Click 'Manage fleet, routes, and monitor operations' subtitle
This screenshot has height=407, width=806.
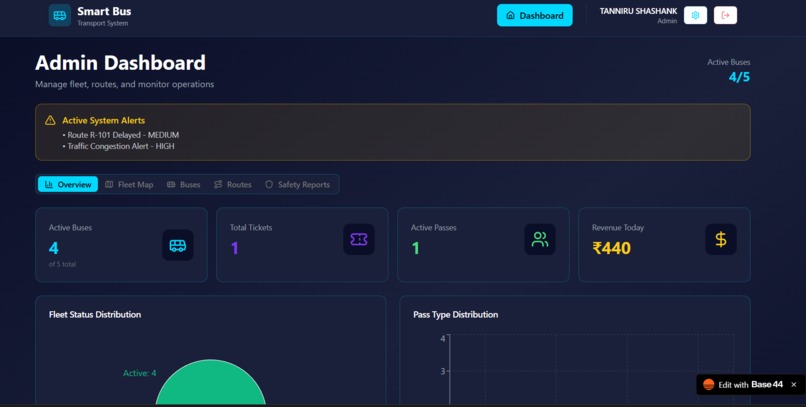(124, 84)
